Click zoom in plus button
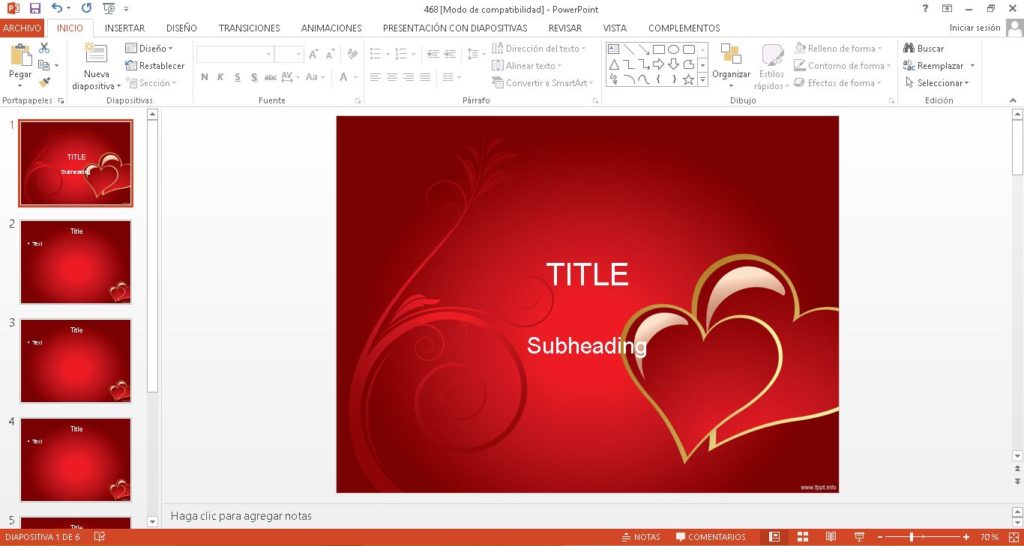The image size is (1024, 546). (967, 537)
